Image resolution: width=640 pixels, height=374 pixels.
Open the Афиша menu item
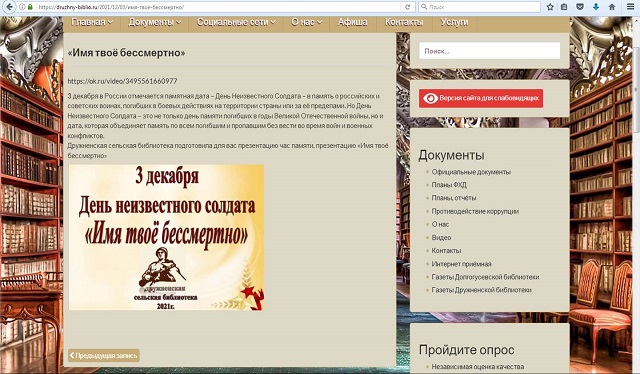352,22
